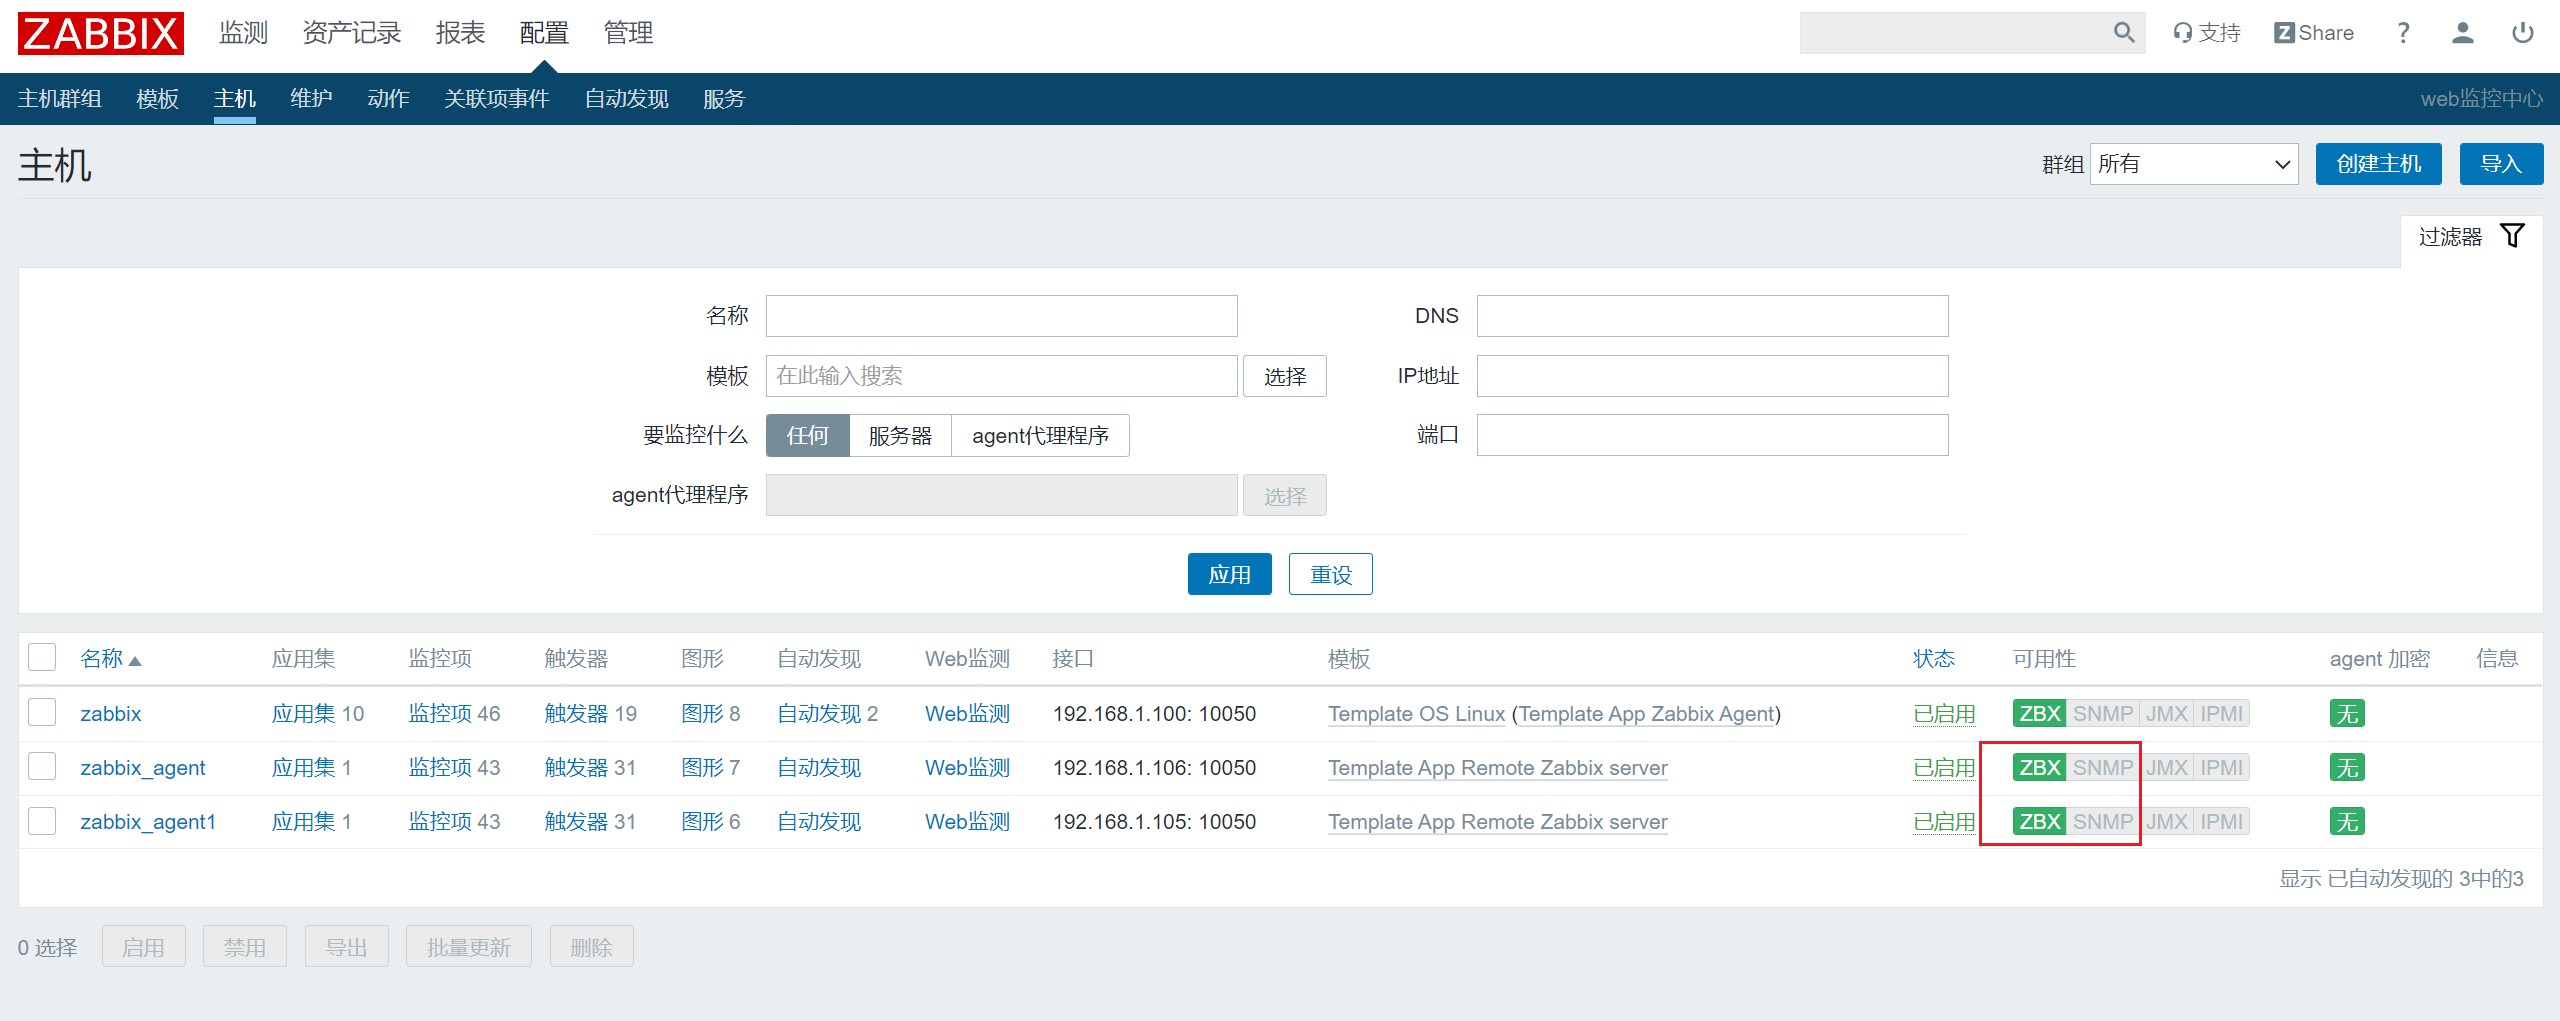Viewport: 2560px width, 1021px height.
Task: Open the user profile icon
Action: 2463,33
